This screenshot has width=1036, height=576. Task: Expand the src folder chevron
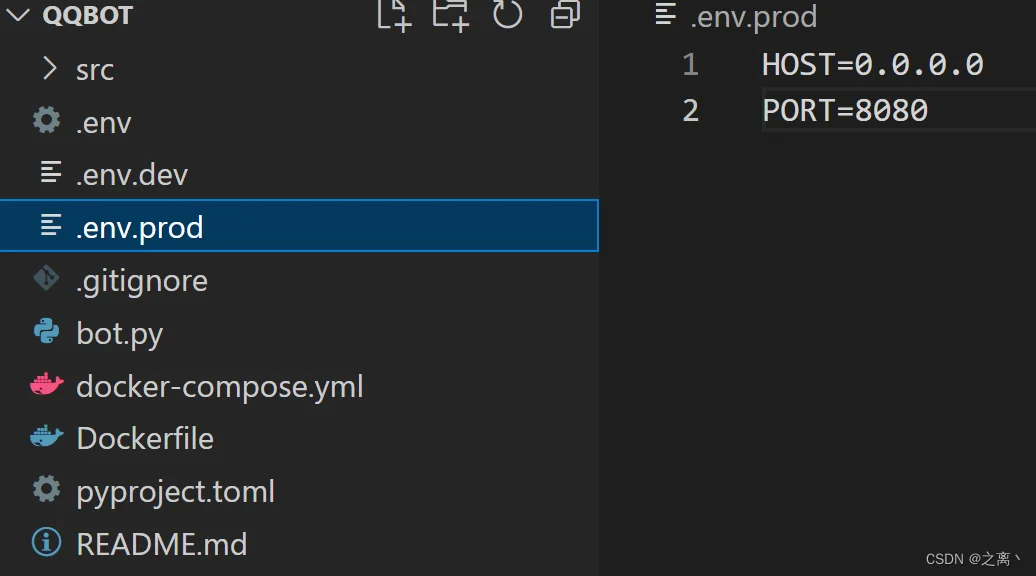[50, 68]
